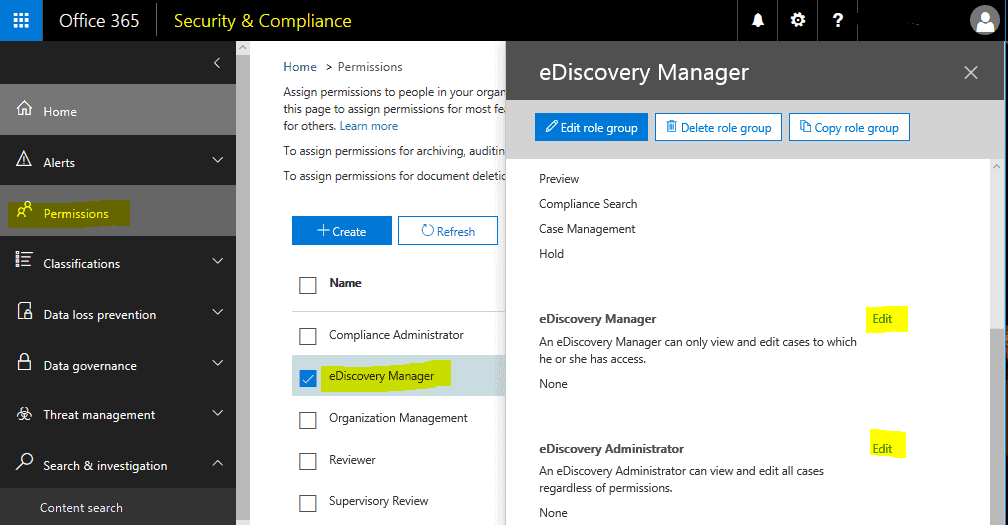The width and height of the screenshot is (1008, 525).
Task: Click the Compliance Search role text
Action: pos(588,204)
